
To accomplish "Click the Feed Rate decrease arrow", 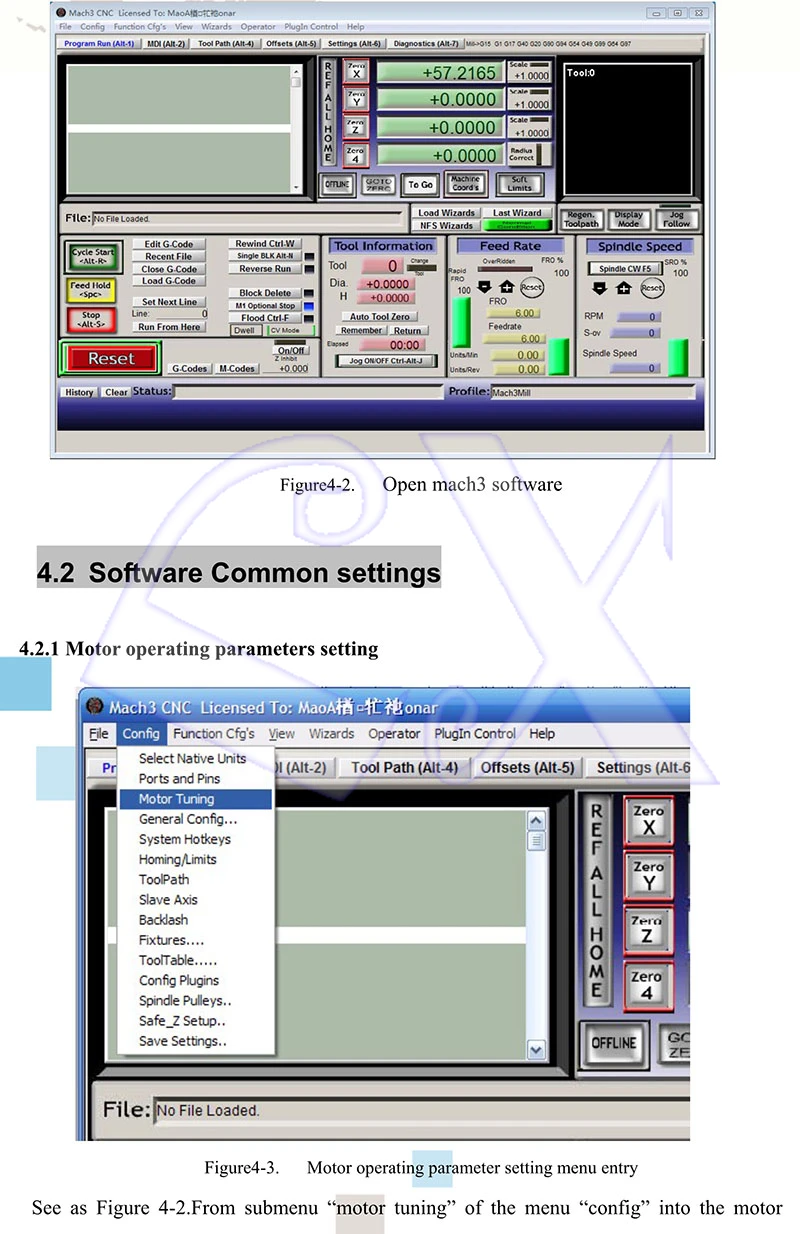I will (485, 287).
